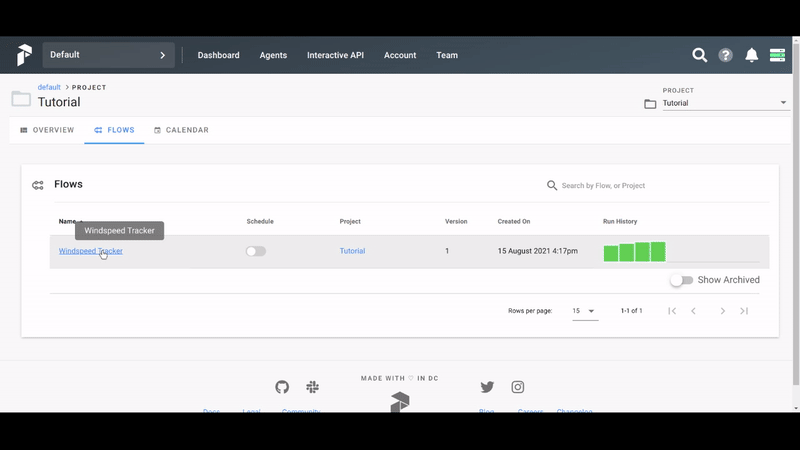800x450 pixels.
Task: Click the Schedule column header
Action: (260, 221)
